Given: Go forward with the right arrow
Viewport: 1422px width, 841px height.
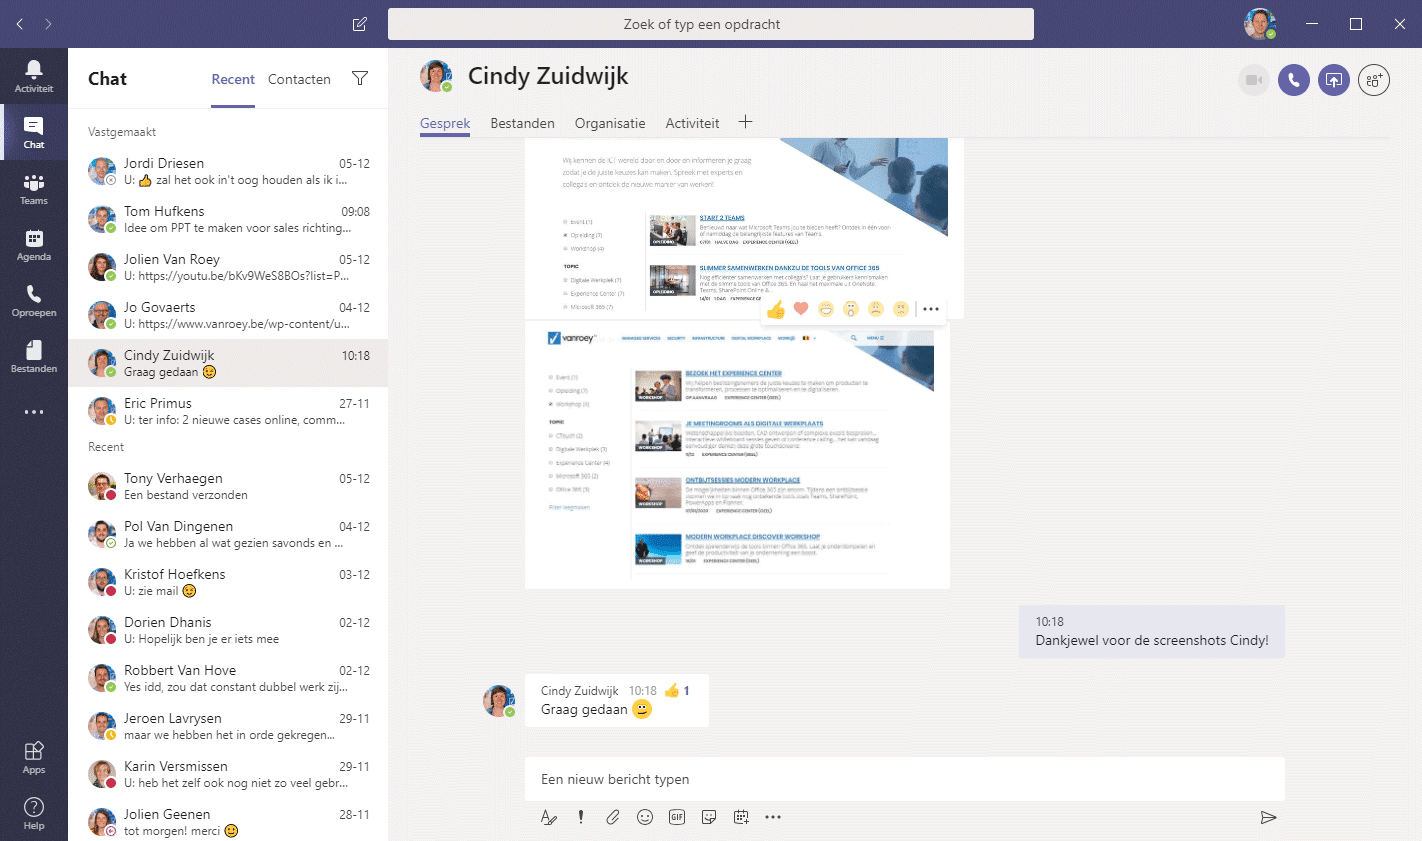Looking at the screenshot, I should click(48, 24).
